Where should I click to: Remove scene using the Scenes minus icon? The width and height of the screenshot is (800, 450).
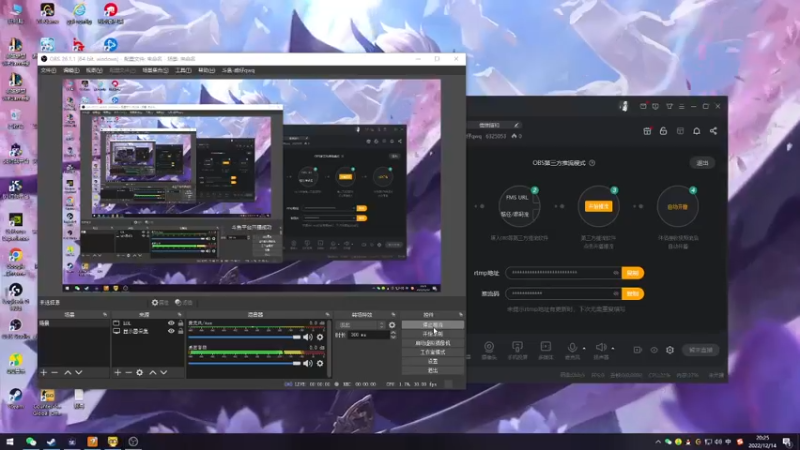pyautogui.click(x=55, y=372)
